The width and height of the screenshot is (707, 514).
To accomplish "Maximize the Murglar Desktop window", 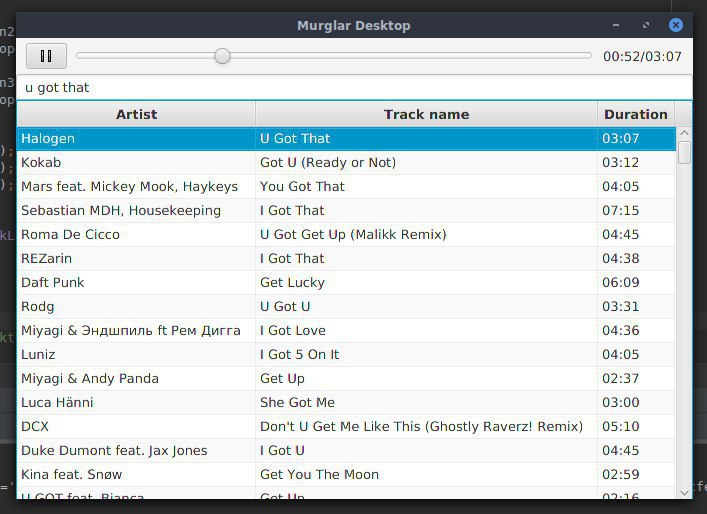I will click(x=646, y=25).
